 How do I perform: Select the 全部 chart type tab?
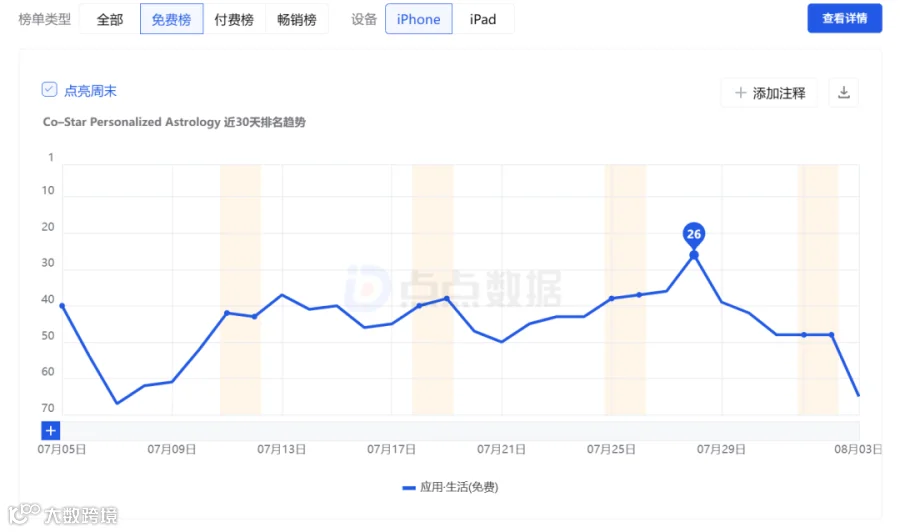tap(110, 19)
